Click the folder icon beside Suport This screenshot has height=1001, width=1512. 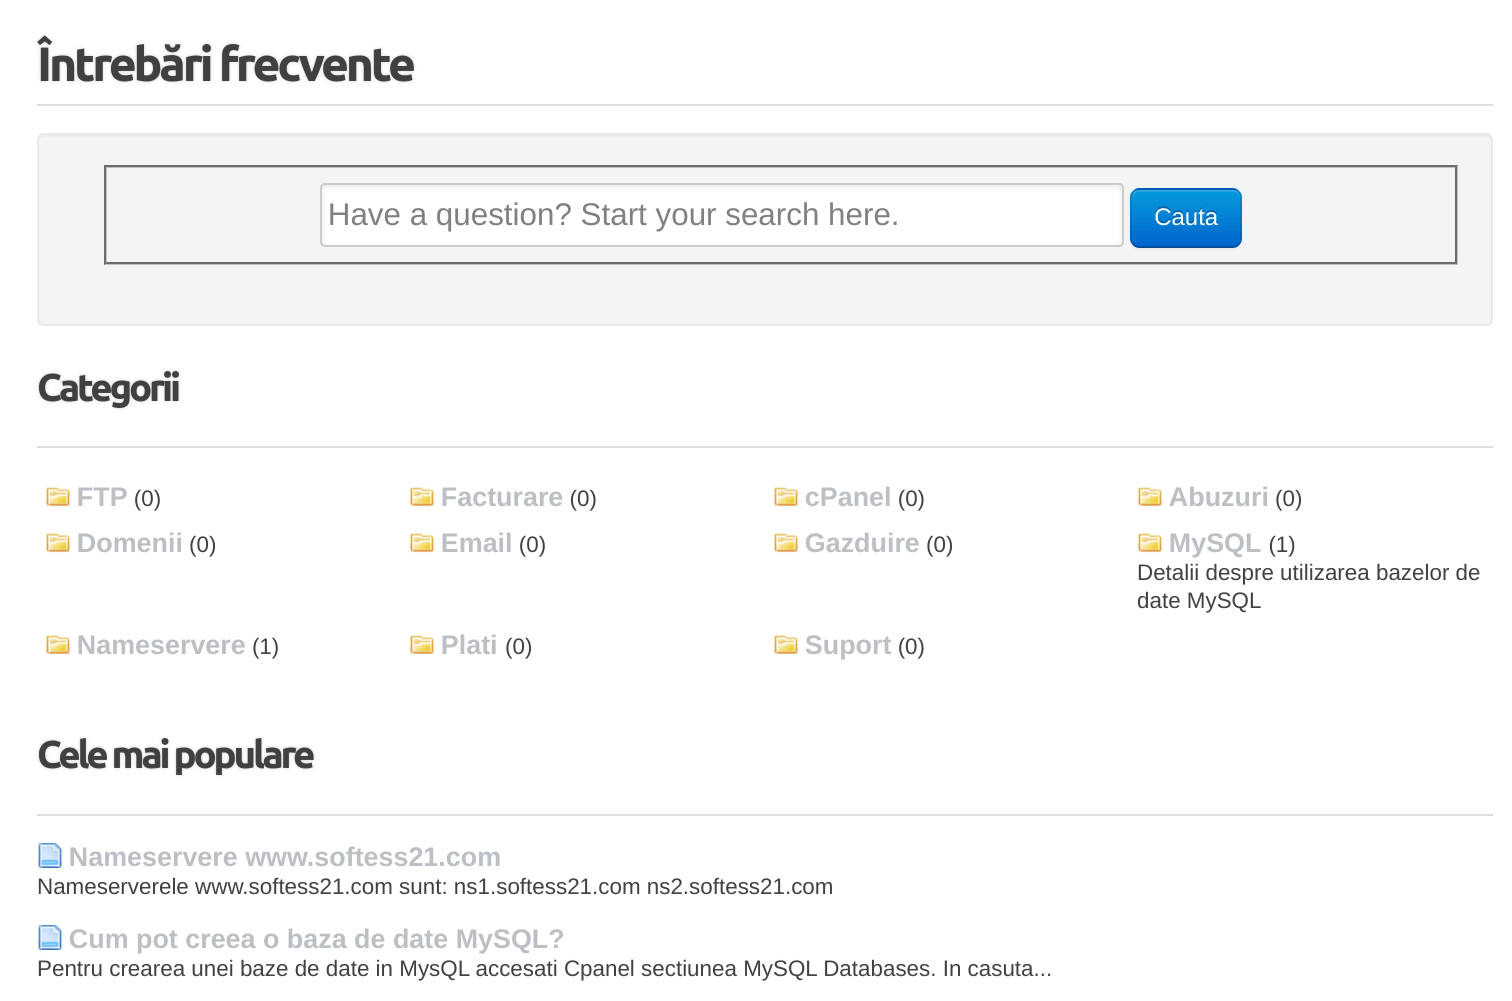(x=786, y=645)
